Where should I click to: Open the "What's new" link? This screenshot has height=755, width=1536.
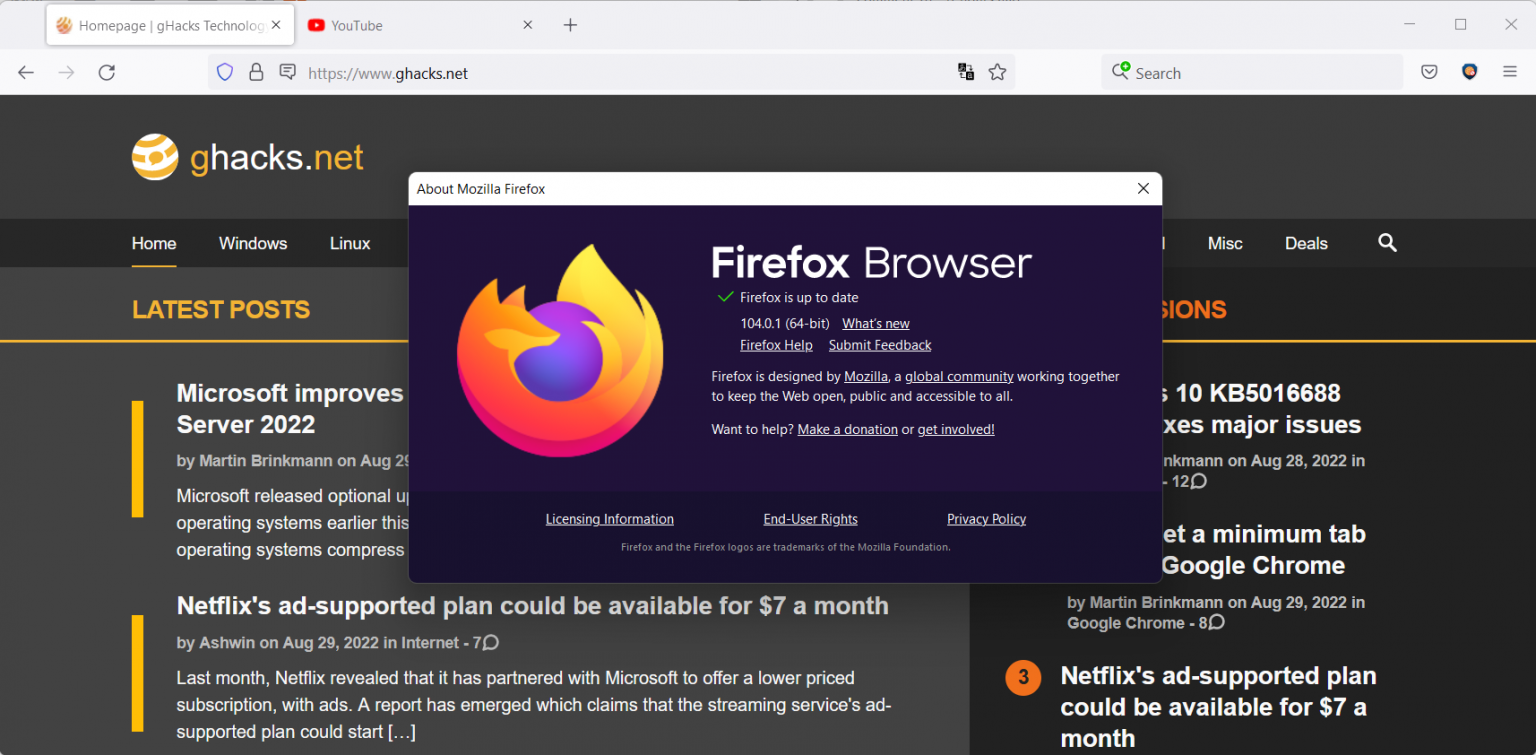[875, 323]
